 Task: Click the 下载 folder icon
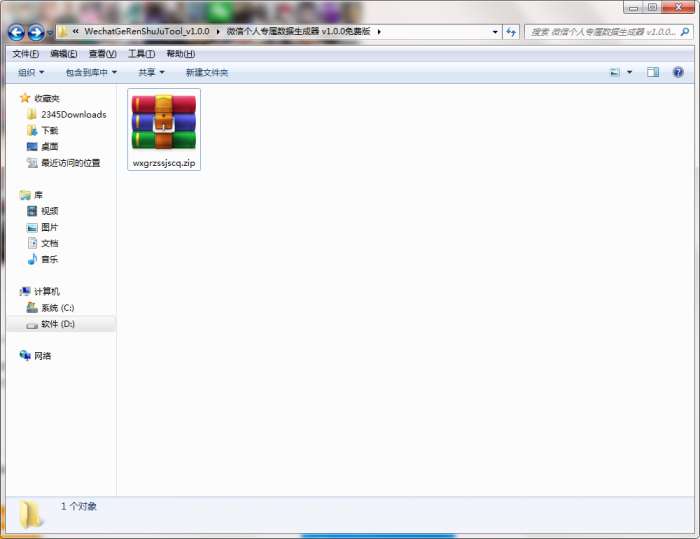point(32,130)
